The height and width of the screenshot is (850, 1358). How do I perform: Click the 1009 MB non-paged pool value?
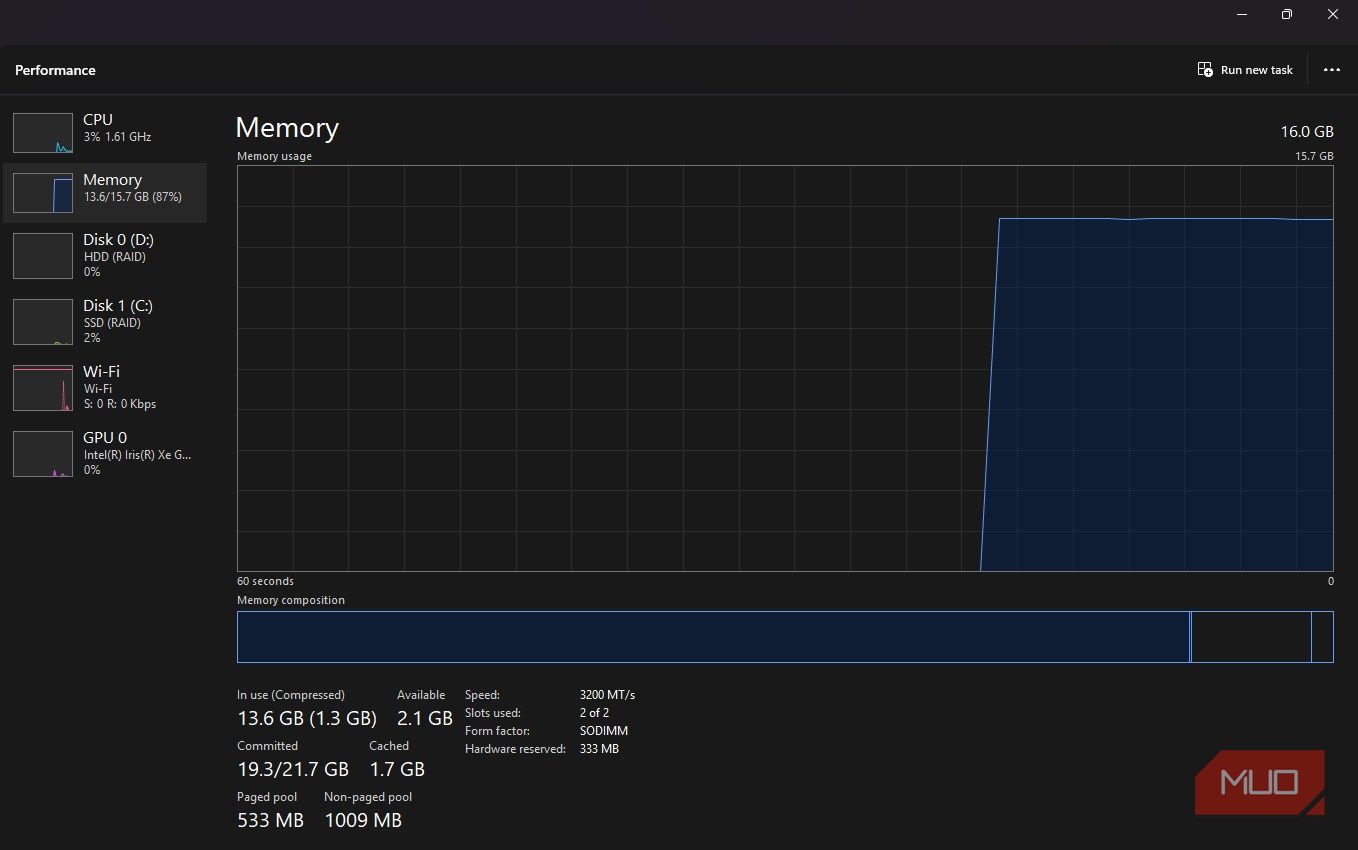tap(363, 821)
